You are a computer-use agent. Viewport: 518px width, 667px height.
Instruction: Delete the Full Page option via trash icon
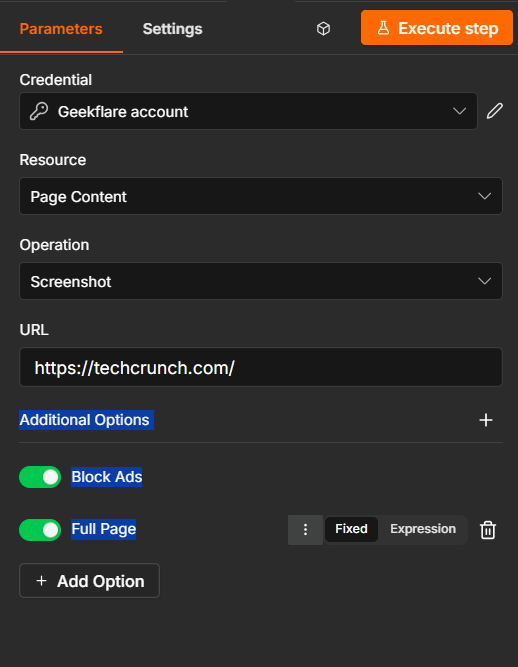488,530
